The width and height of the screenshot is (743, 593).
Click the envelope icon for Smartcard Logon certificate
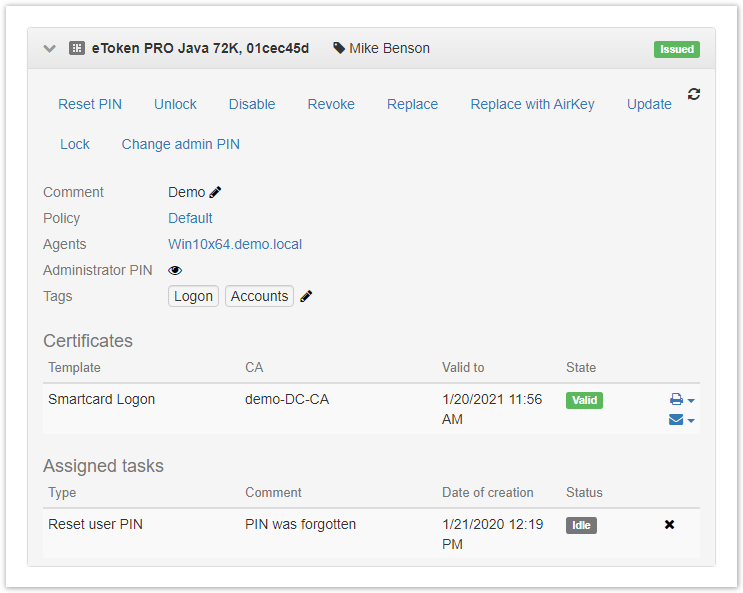pyautogui.click(x=676, y=420)
